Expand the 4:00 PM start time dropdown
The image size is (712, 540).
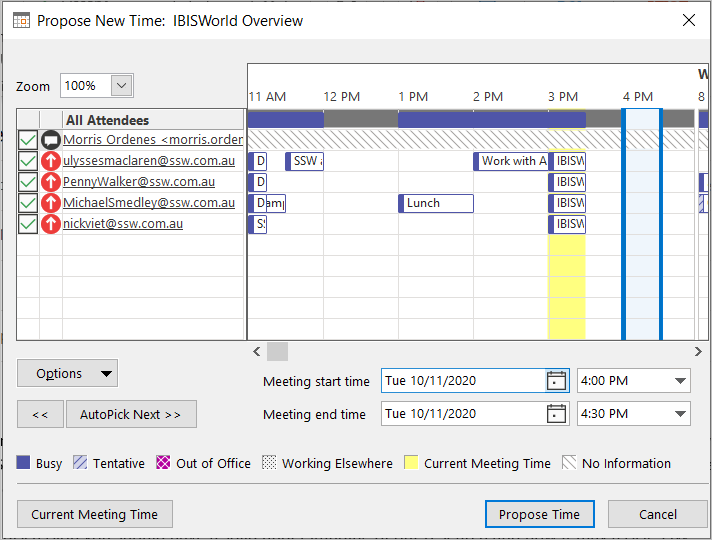(680, 381)
